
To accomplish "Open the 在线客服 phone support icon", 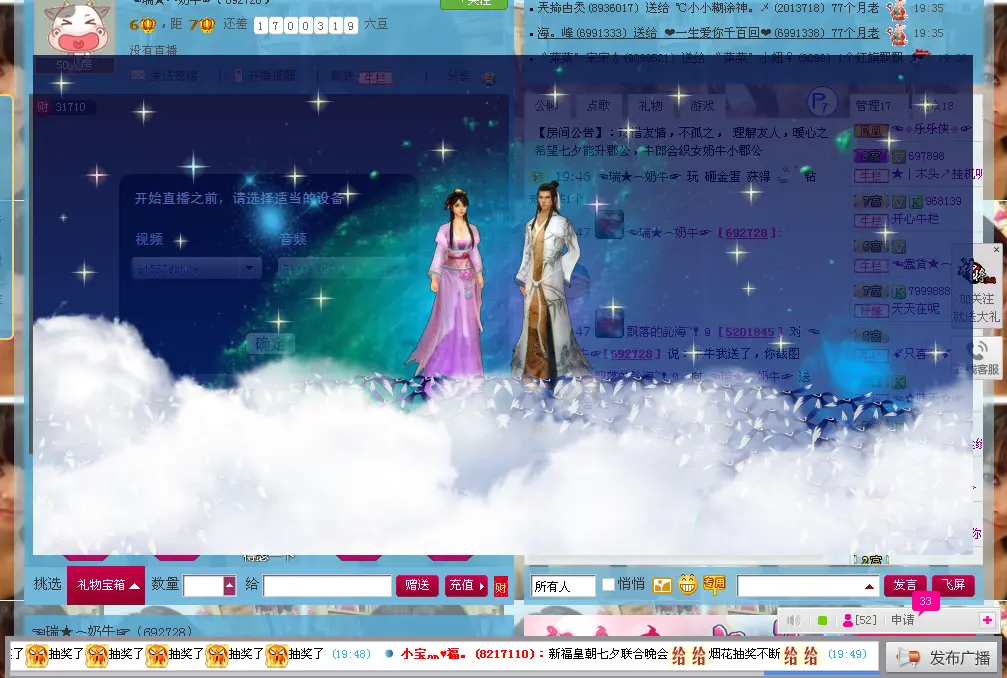I will coord(978,358).
